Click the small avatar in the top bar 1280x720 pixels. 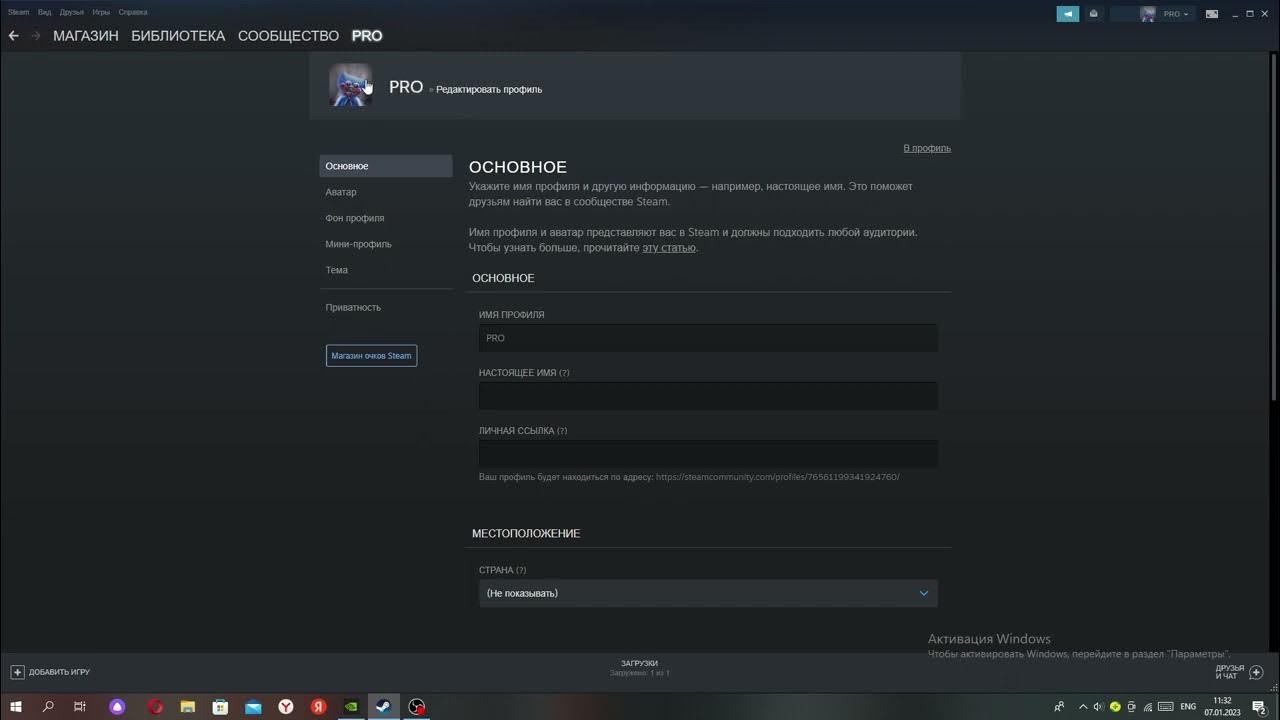(1148, 14)
